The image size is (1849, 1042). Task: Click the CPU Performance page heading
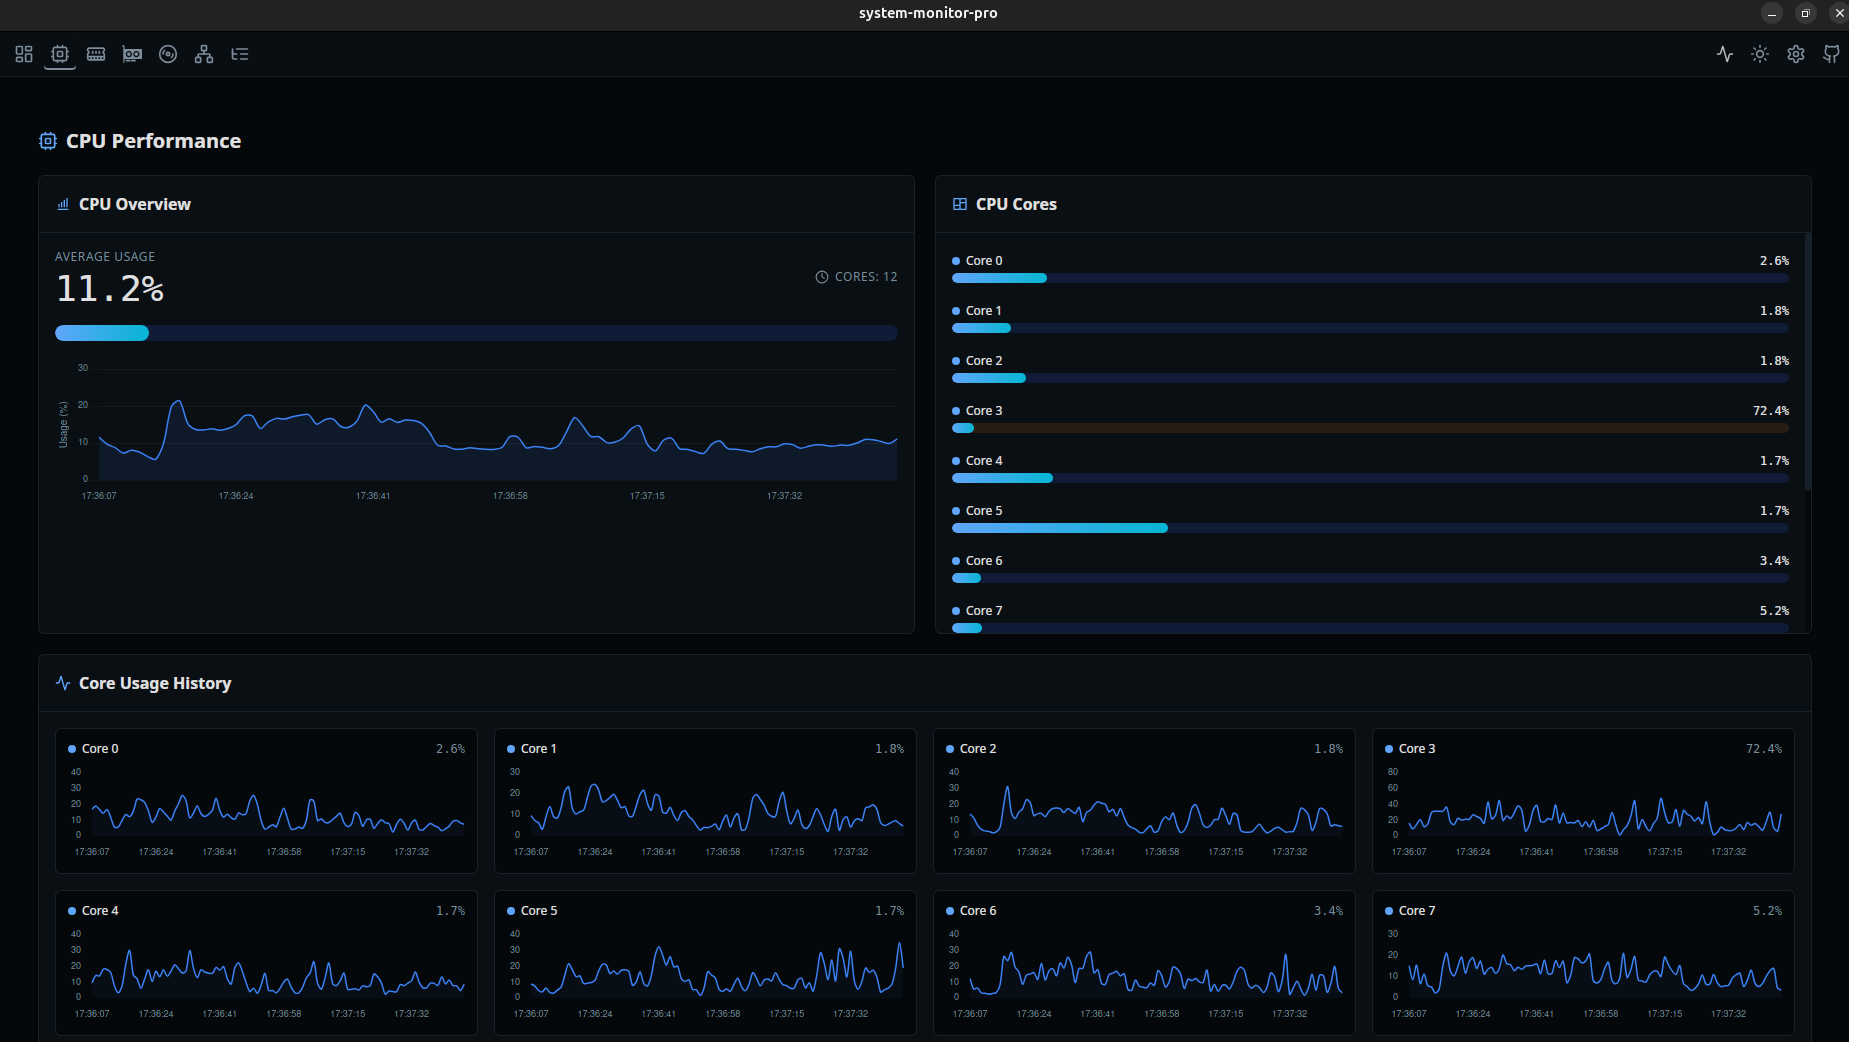pos(152,141)
